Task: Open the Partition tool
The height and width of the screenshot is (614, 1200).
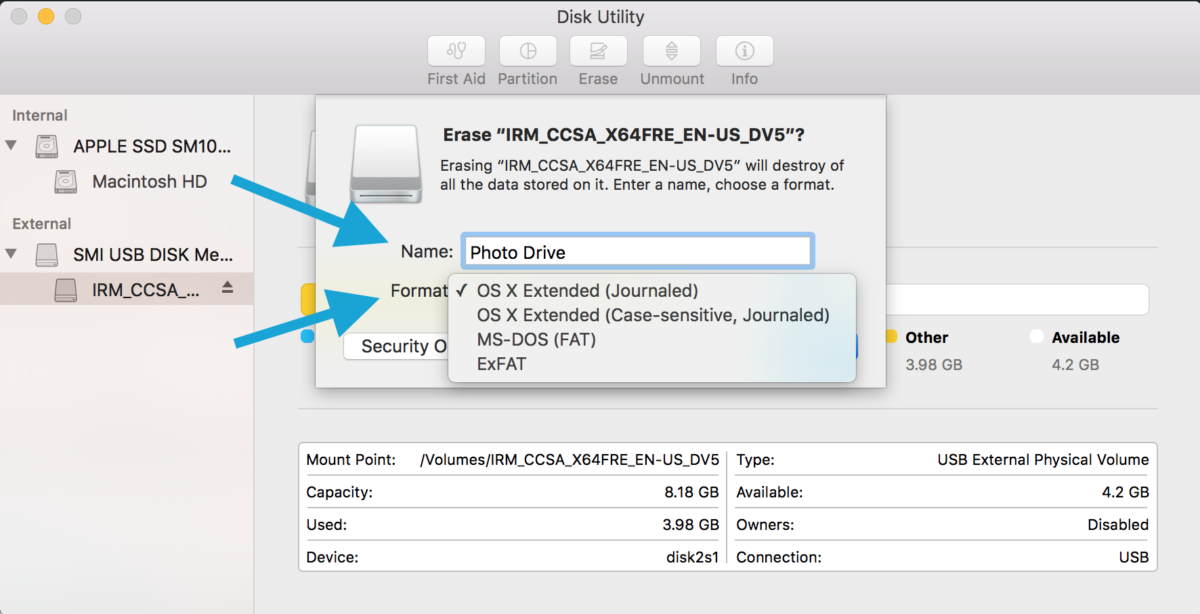Action: click(528, 51)
